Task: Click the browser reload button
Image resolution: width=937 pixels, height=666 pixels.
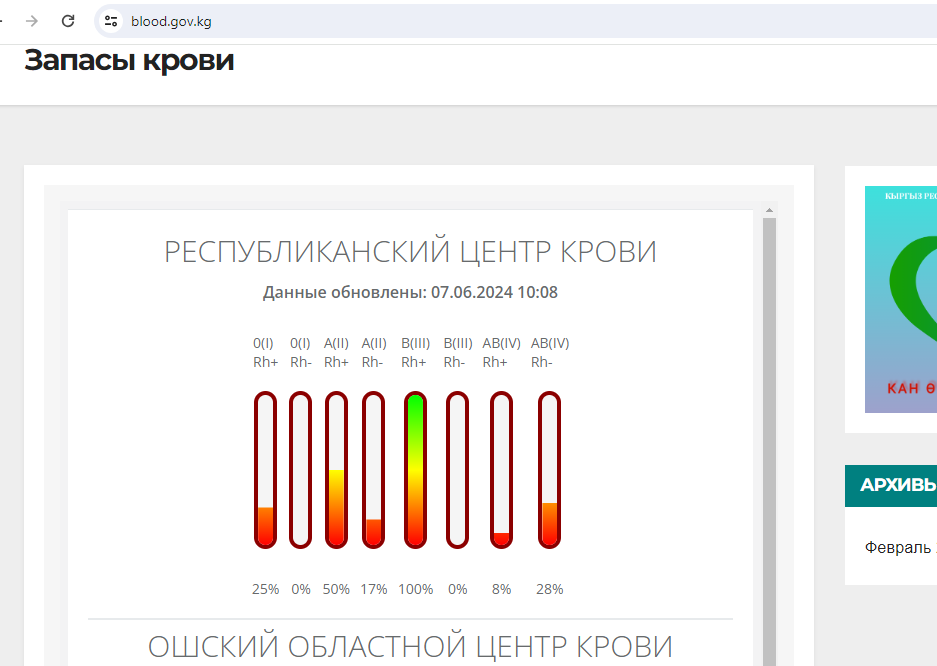Action: click(x=68, y=21)
